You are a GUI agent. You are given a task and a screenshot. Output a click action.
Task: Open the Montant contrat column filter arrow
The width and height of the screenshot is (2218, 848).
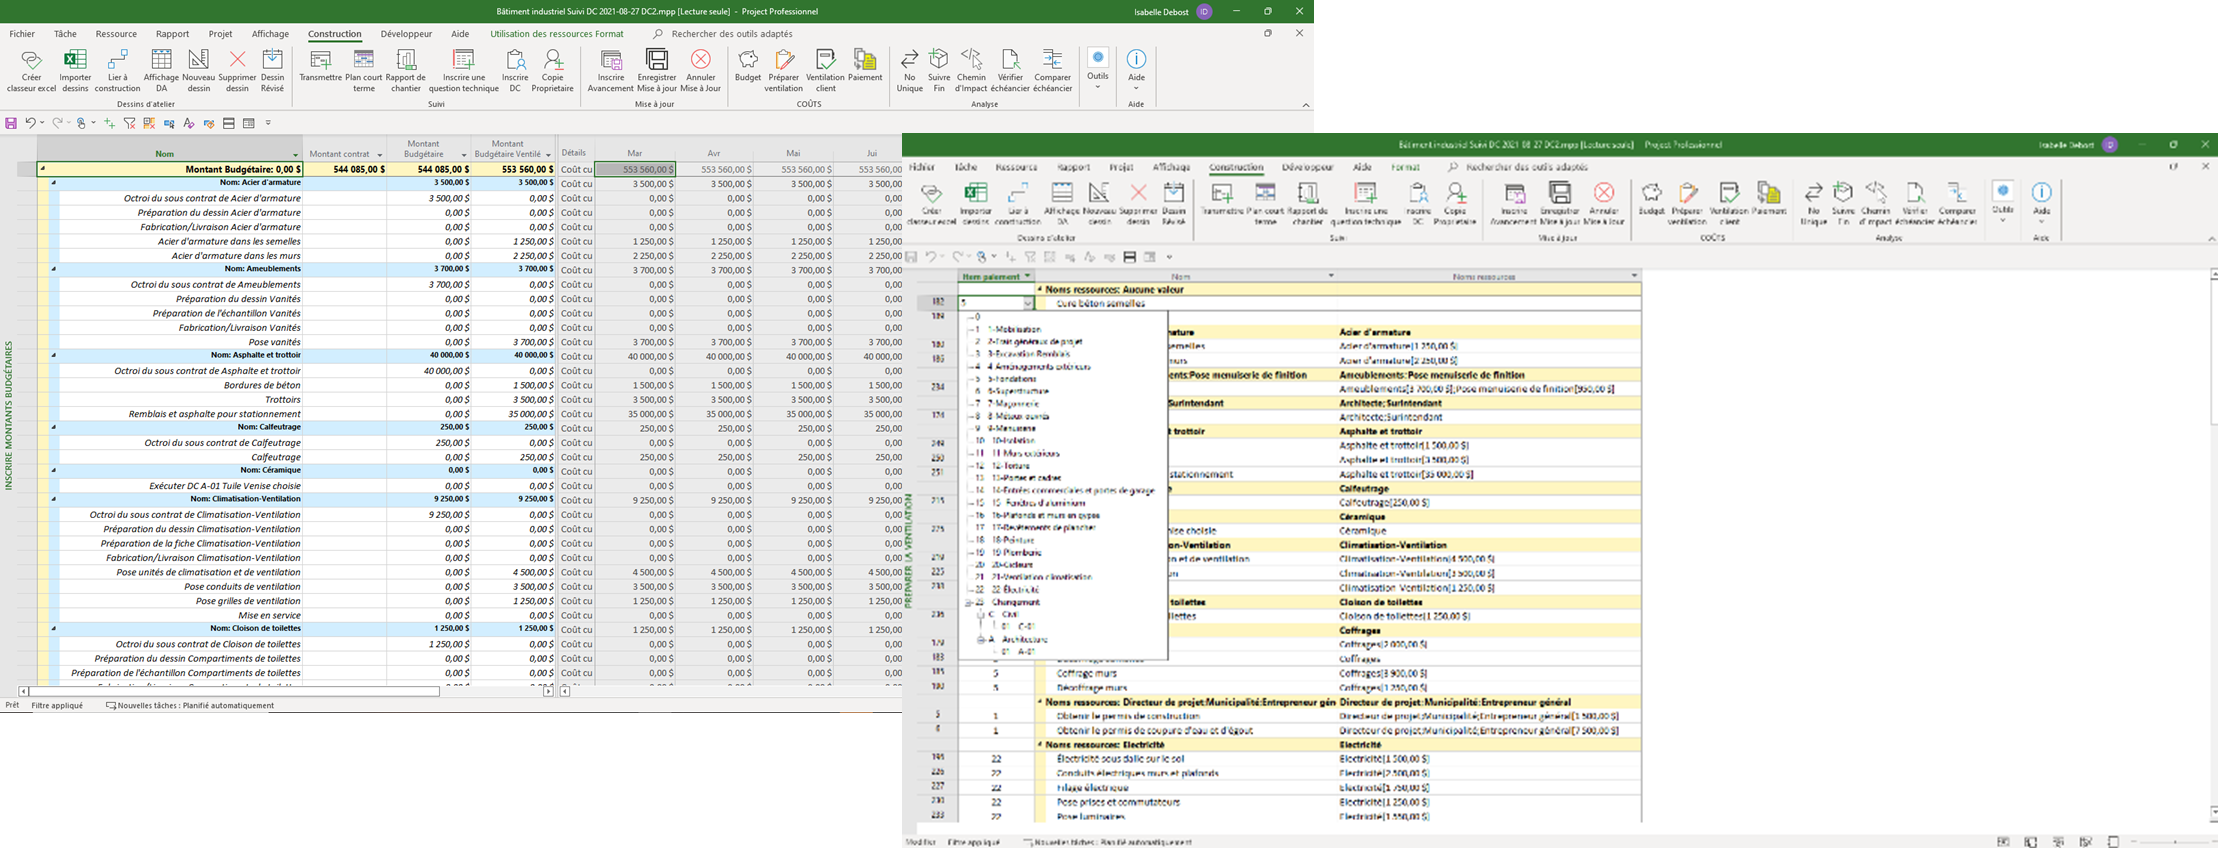(x=380, y=155)
